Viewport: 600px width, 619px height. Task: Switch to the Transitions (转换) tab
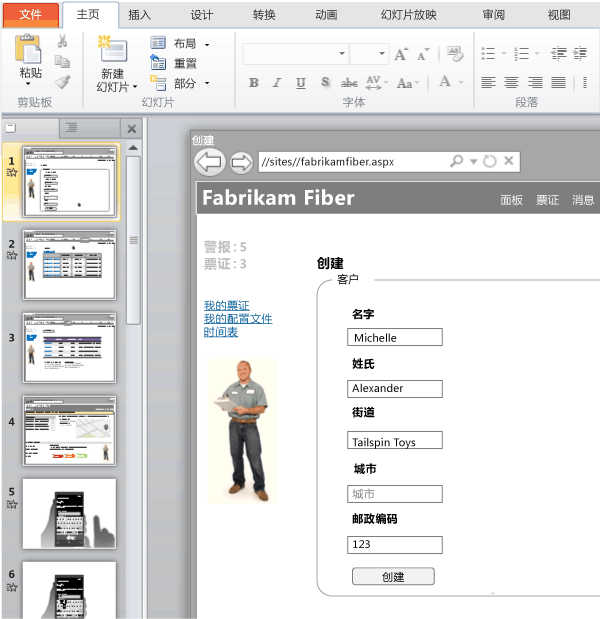tap(264, 15)
